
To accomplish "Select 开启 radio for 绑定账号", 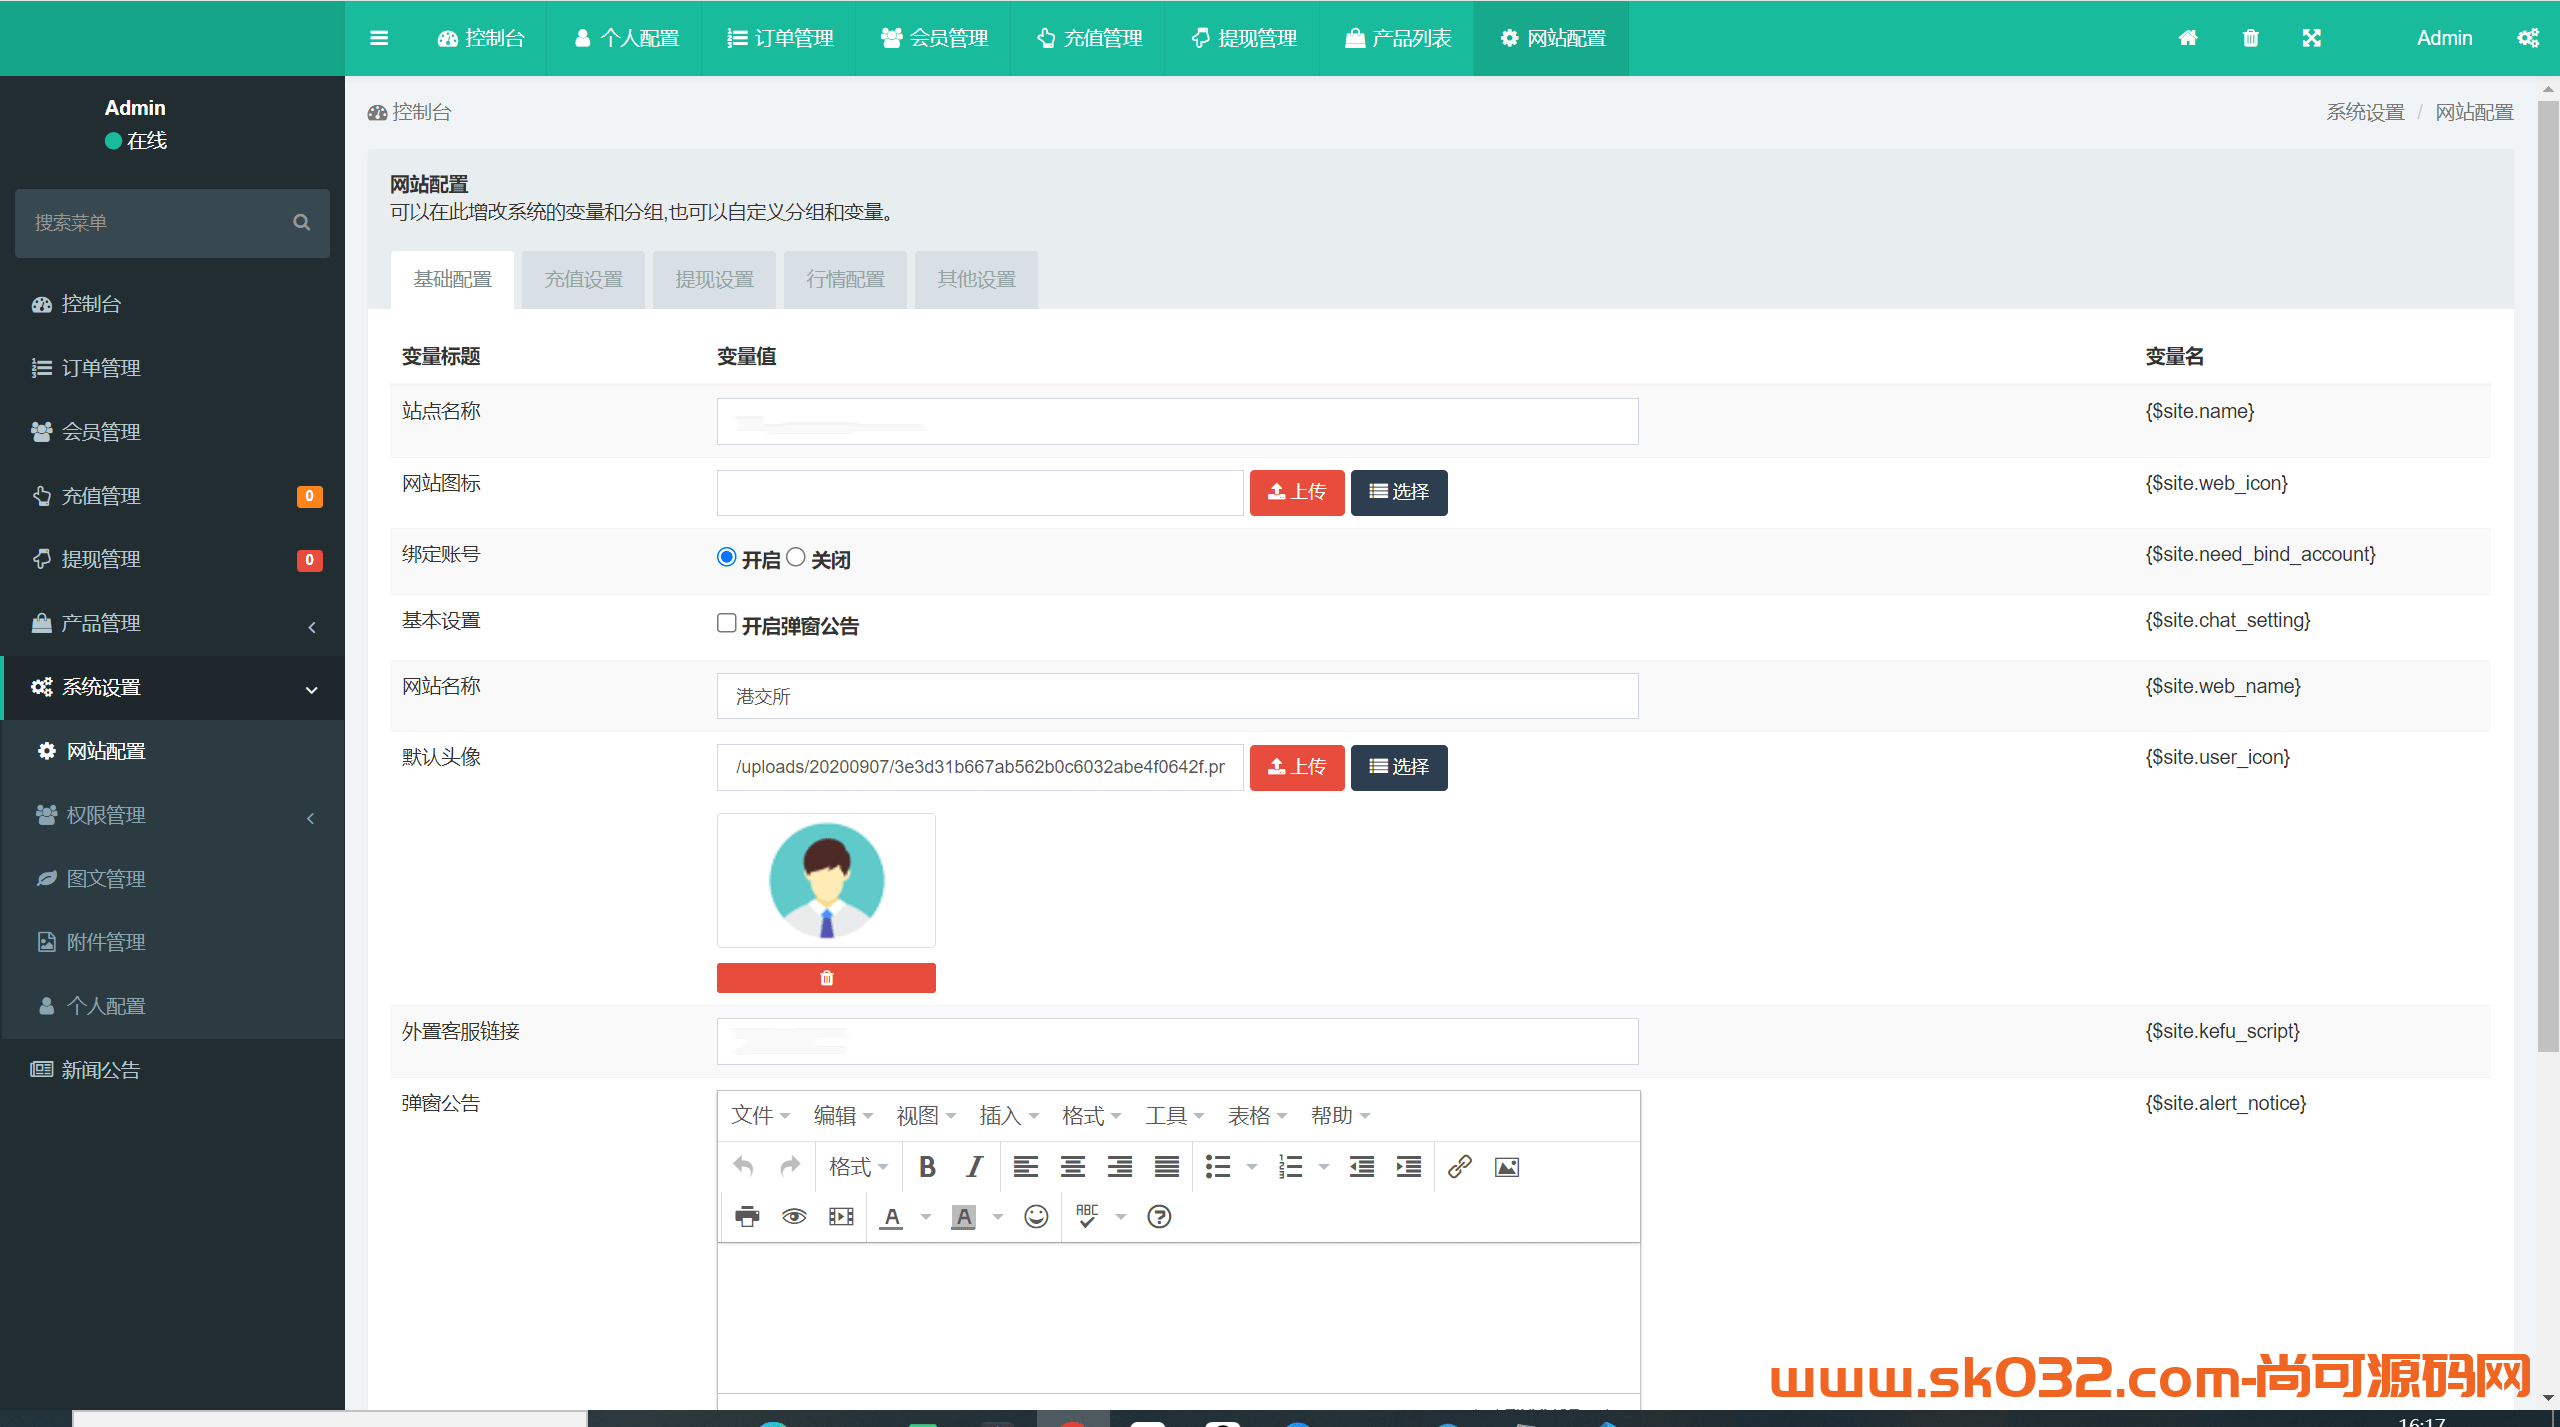I will [x=727, y=557].
